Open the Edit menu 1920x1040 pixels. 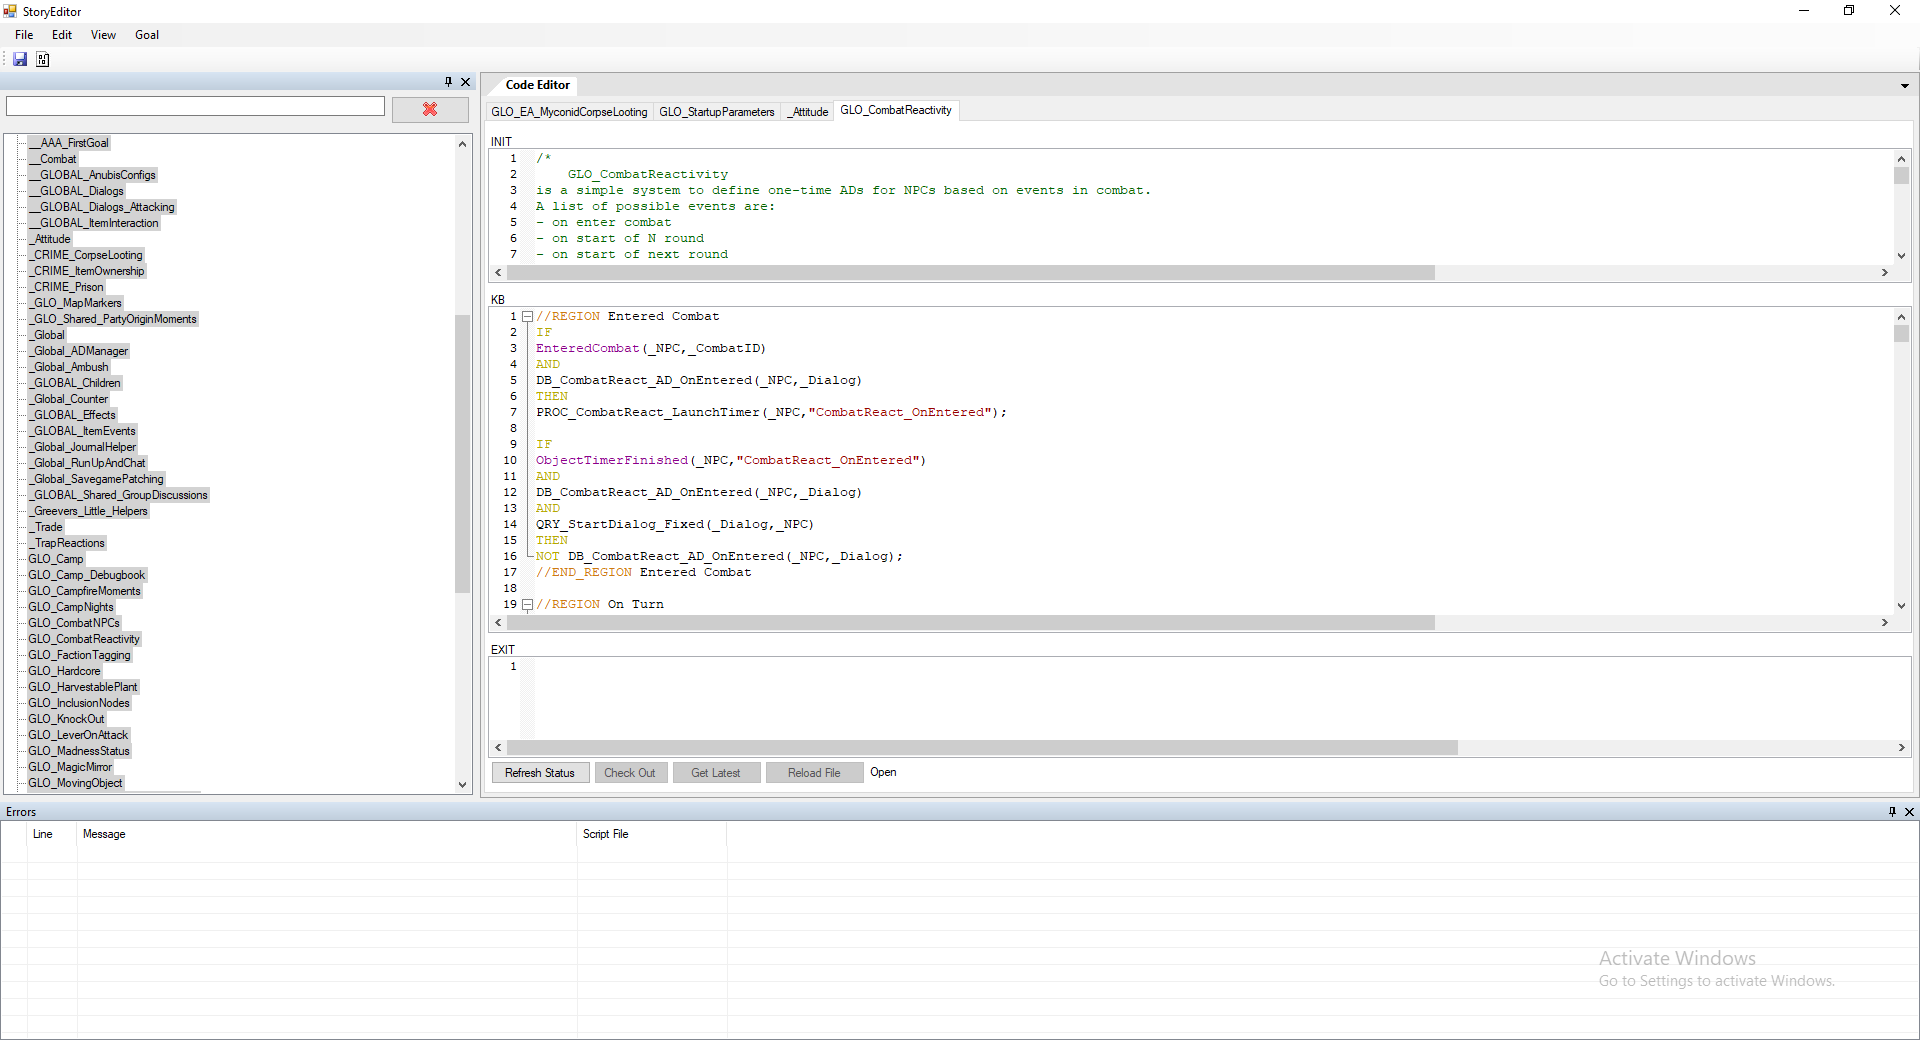[x=62, y=35]
